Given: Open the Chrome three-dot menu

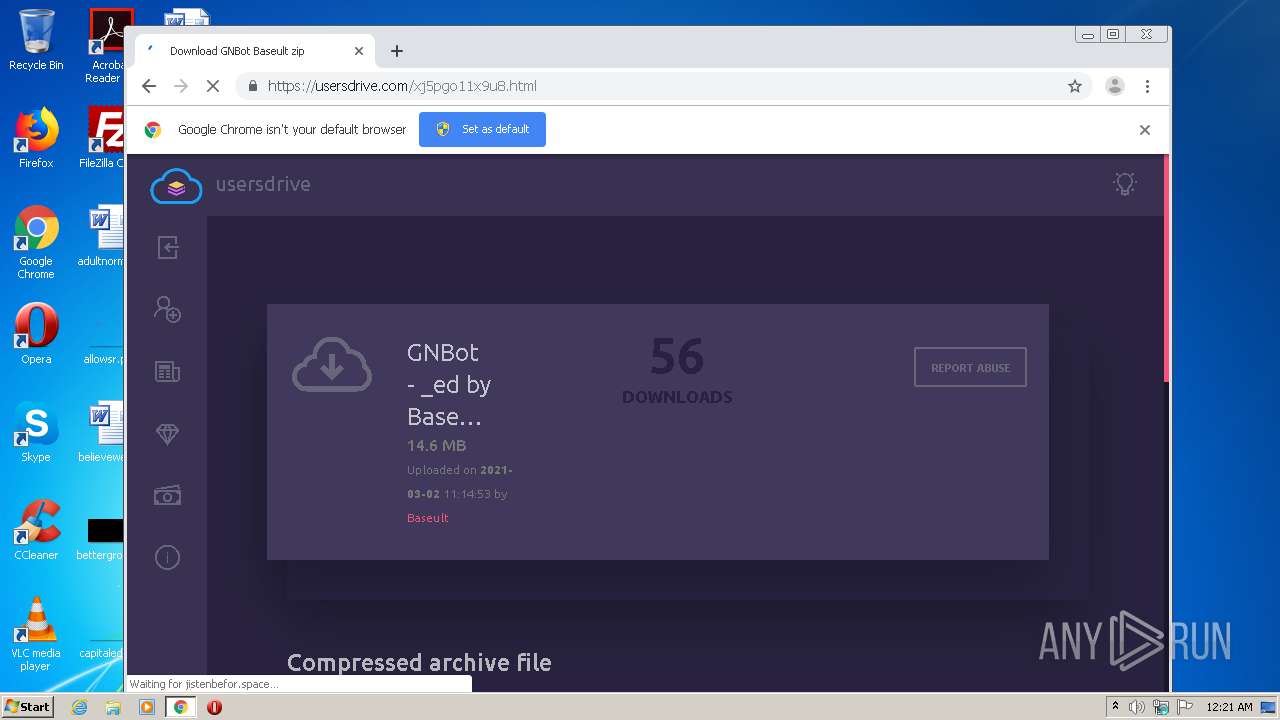Looking at the screenshot, I should tap(1148, 86).
